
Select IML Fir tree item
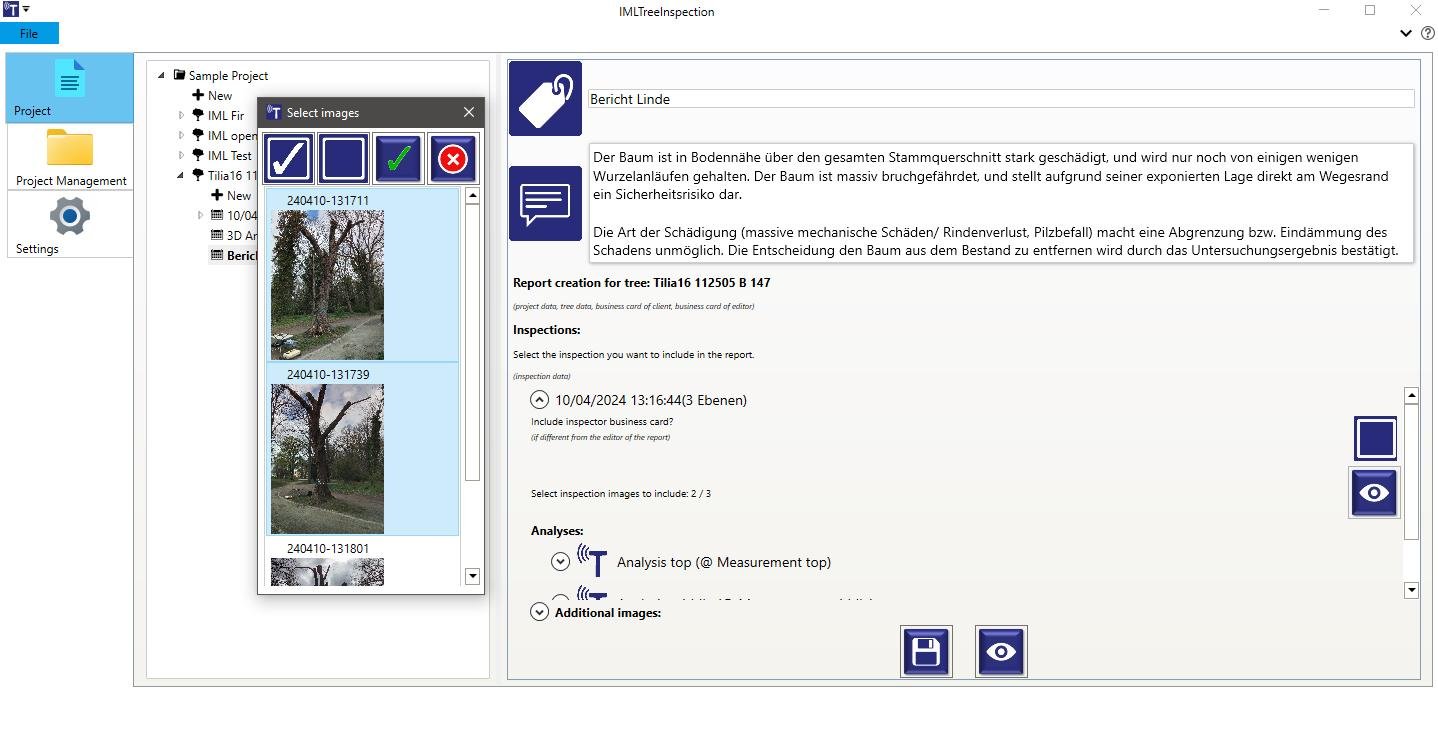point(225,115)
